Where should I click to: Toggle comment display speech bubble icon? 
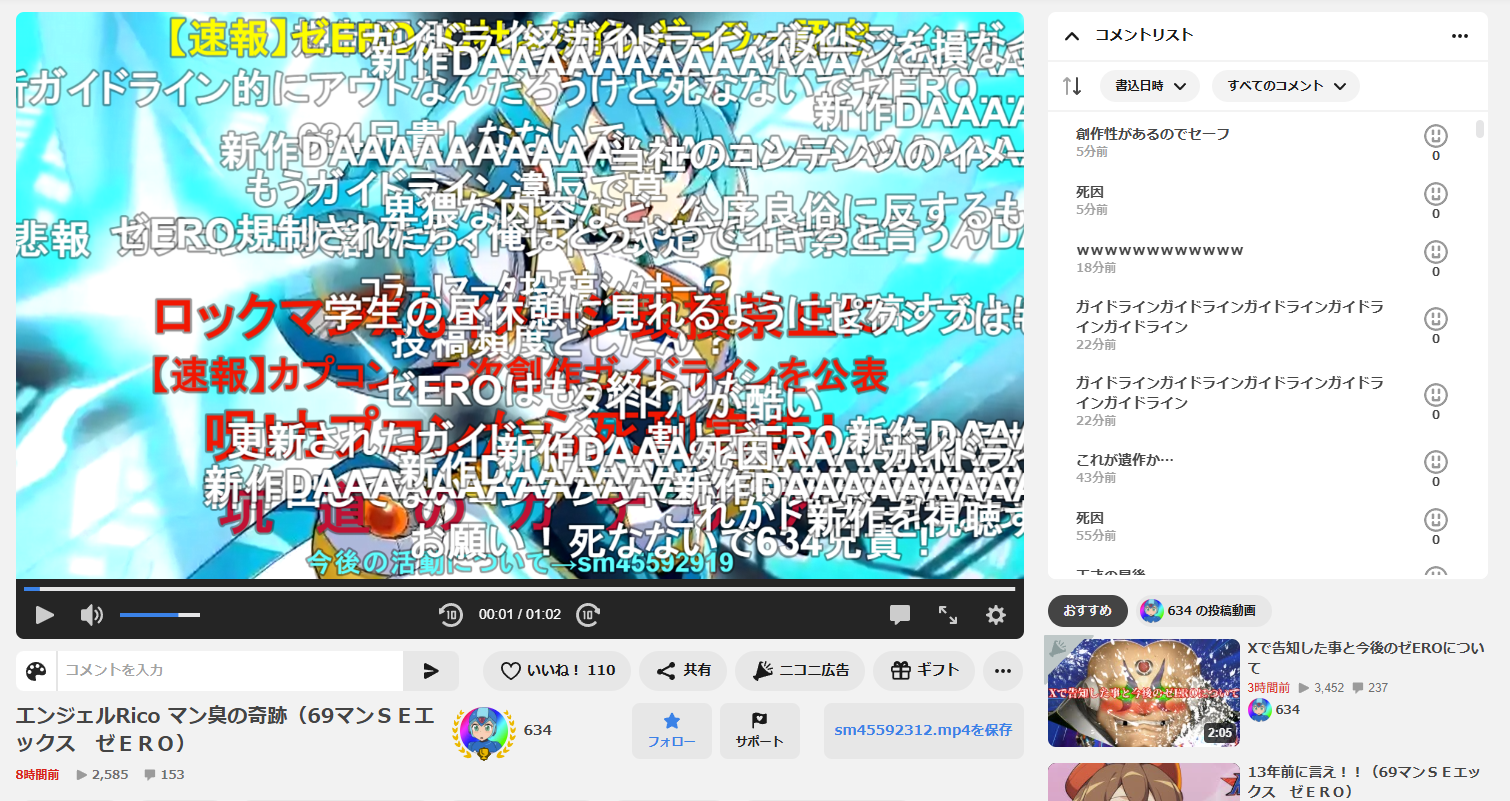pos(899,615)
